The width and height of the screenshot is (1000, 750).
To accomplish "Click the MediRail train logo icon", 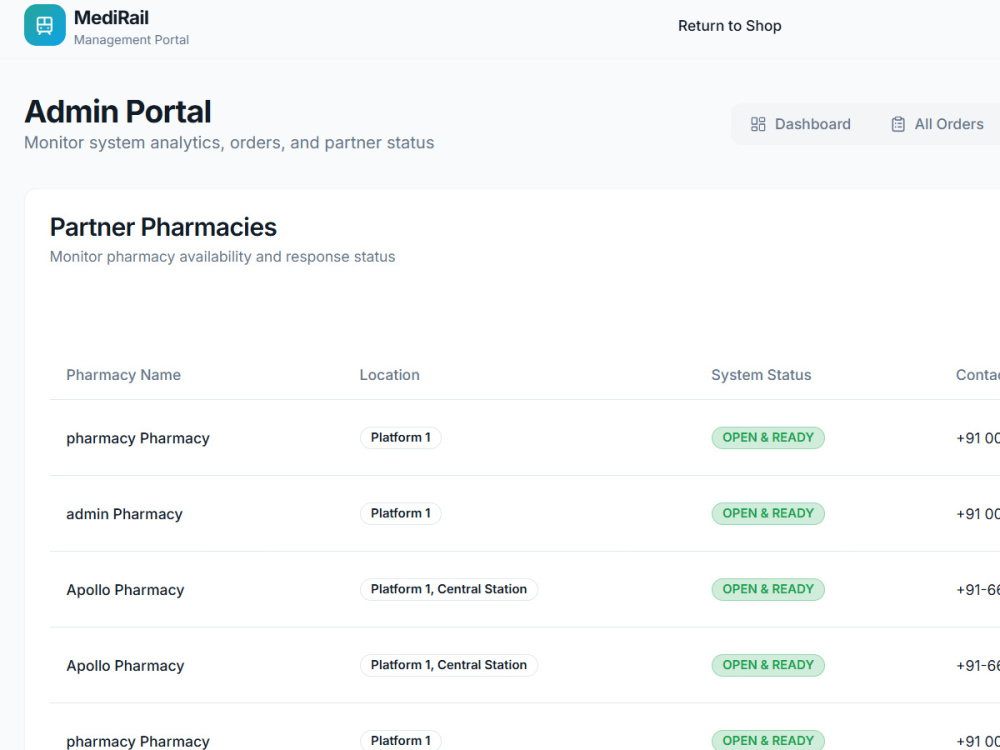I will coord(45,26).
